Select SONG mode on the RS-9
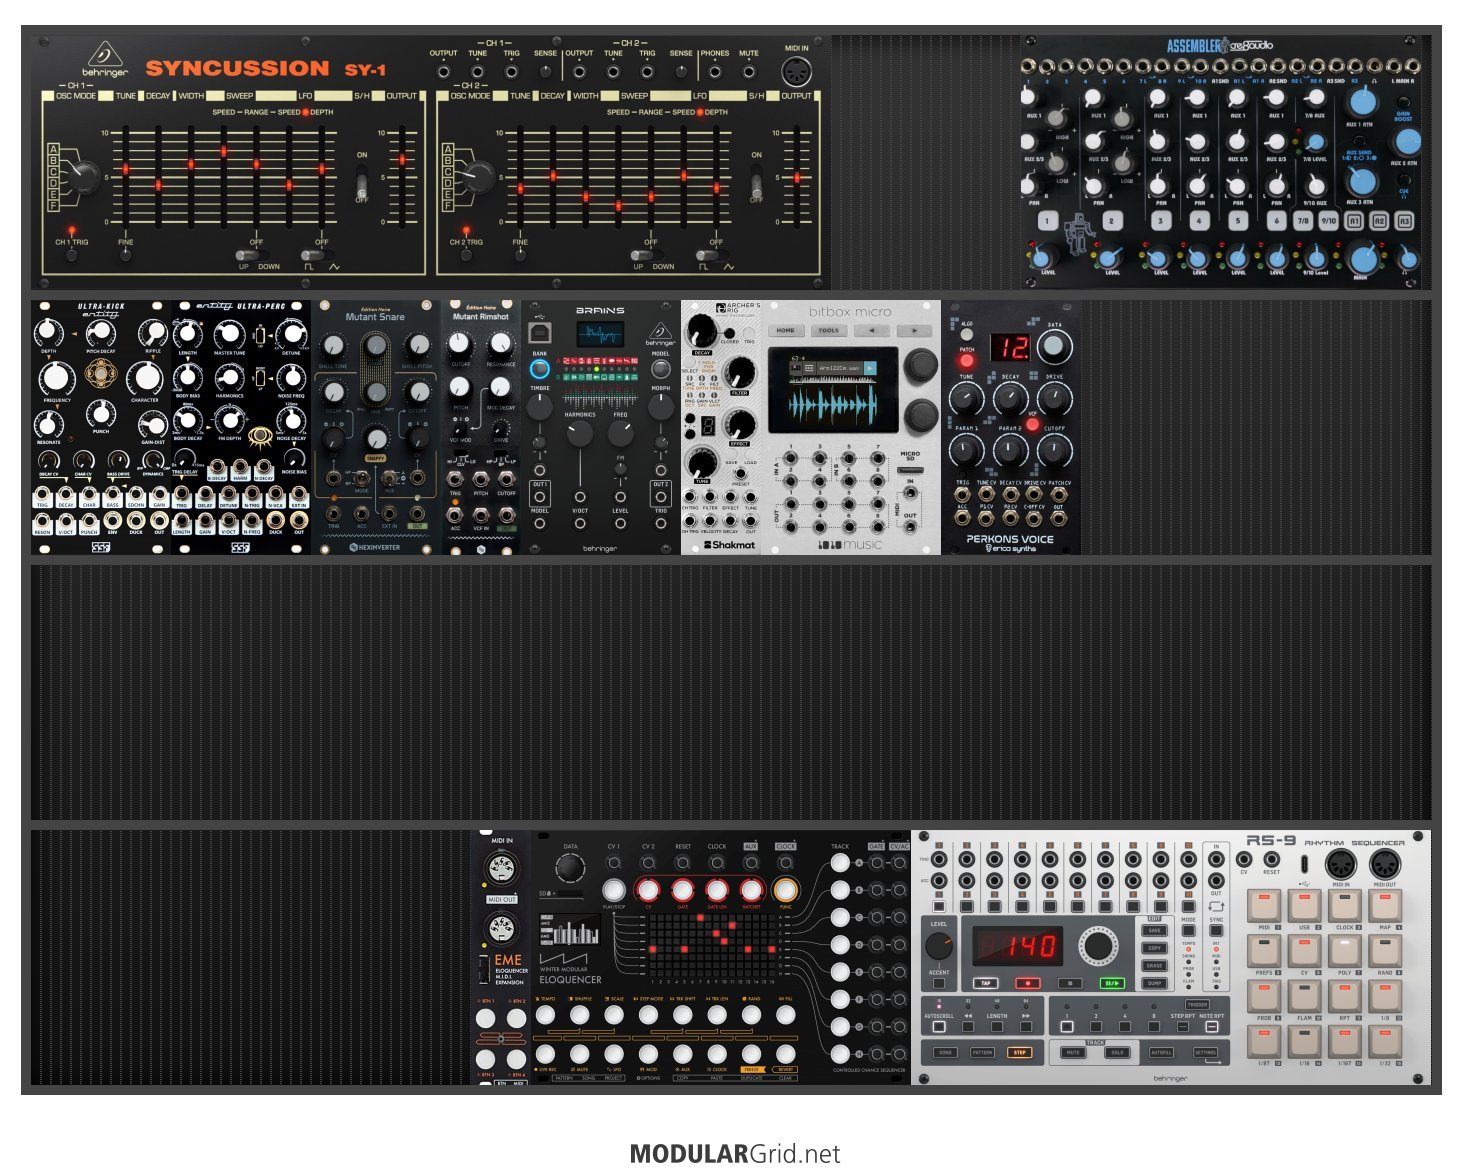 (x=945, y=1053)
